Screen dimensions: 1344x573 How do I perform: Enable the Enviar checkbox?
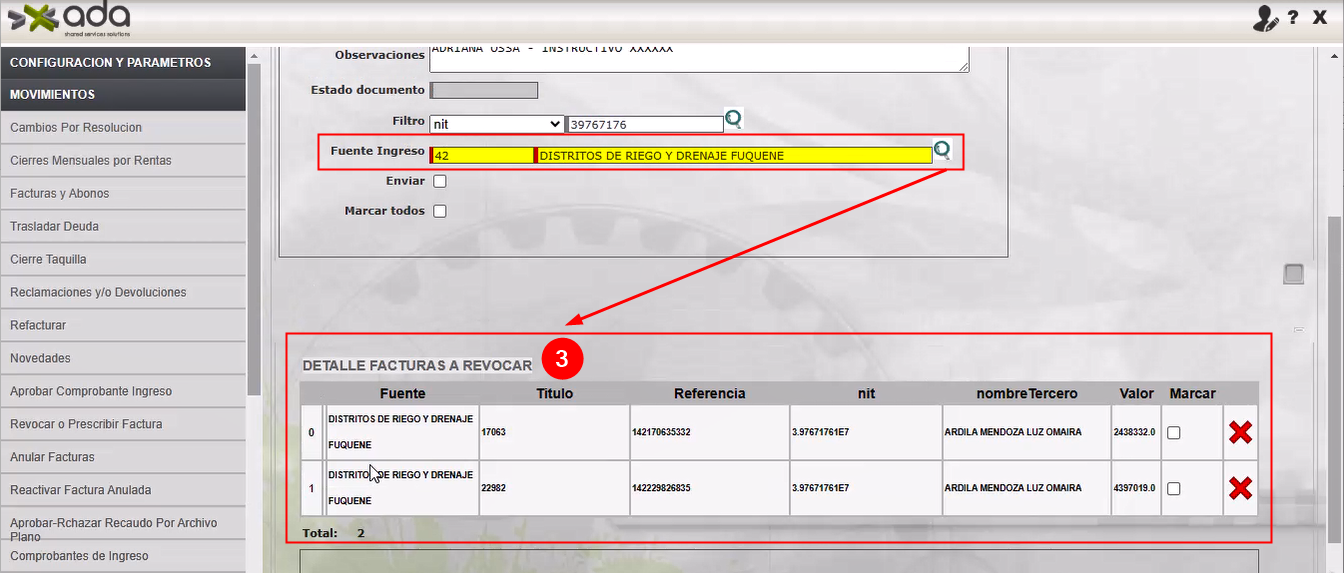440,182
